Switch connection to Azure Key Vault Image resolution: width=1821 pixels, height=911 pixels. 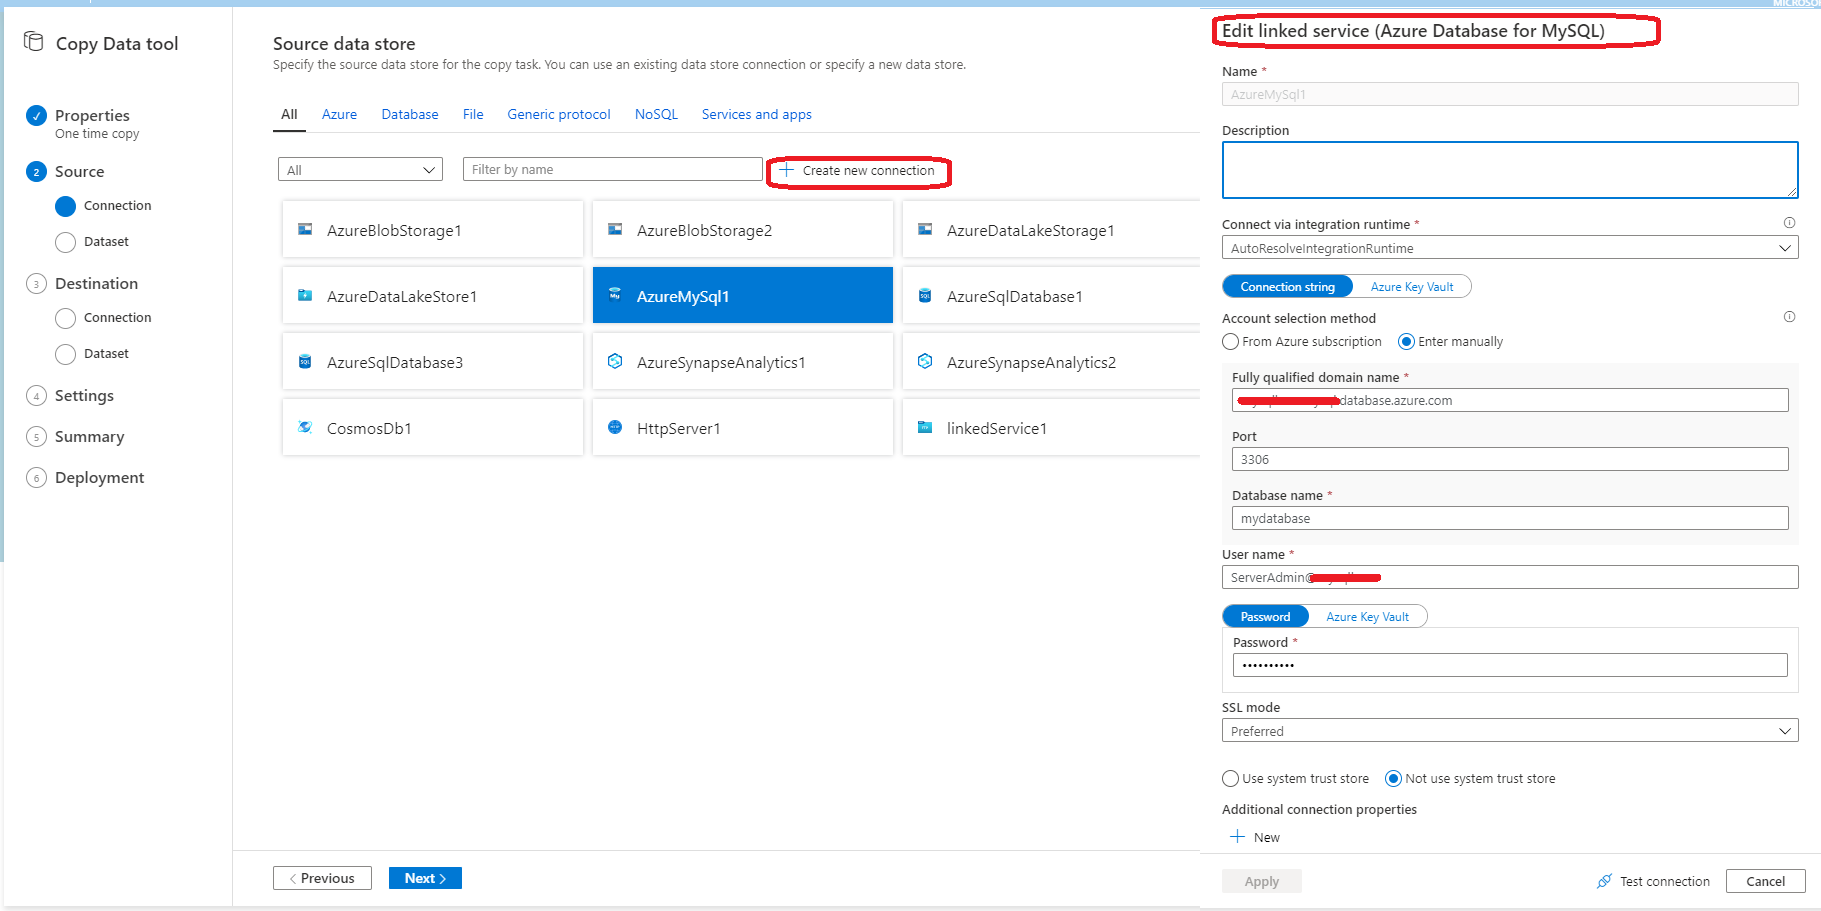[x=1412, y=287]
